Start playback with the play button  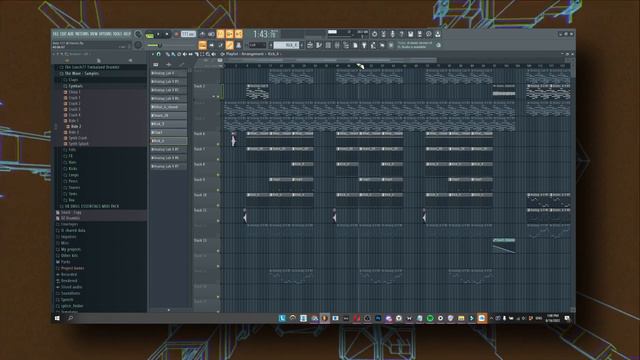159,35
